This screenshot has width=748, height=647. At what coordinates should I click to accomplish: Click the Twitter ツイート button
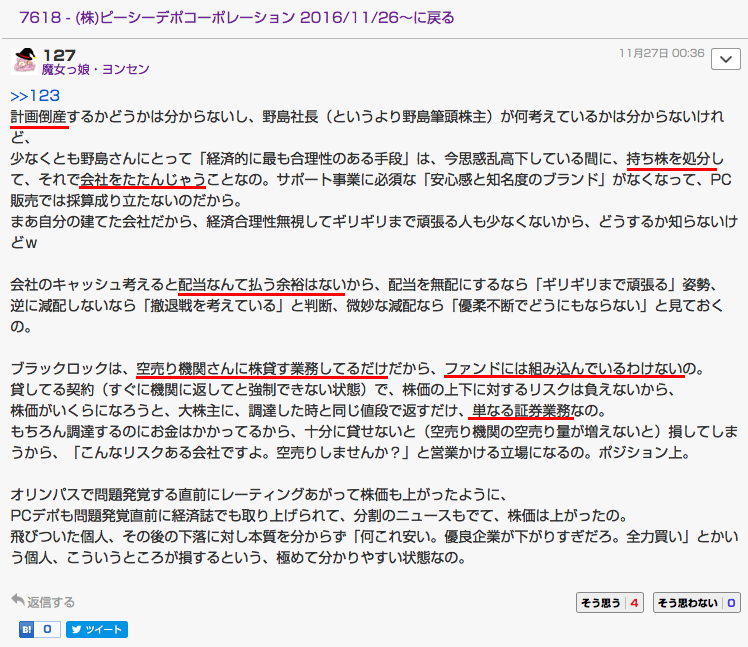95,630
